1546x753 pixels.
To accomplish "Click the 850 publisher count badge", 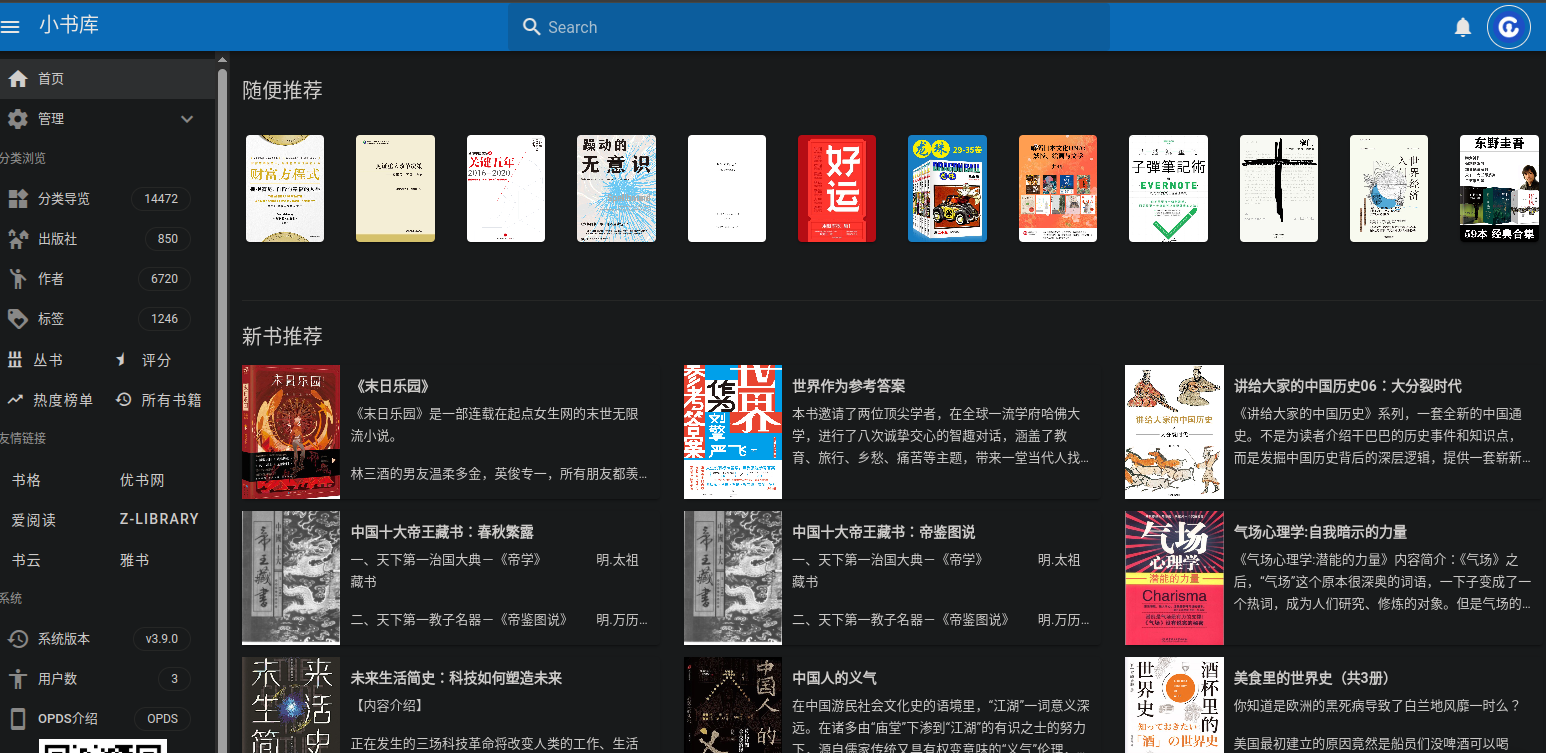I will [x=168, y=239].
